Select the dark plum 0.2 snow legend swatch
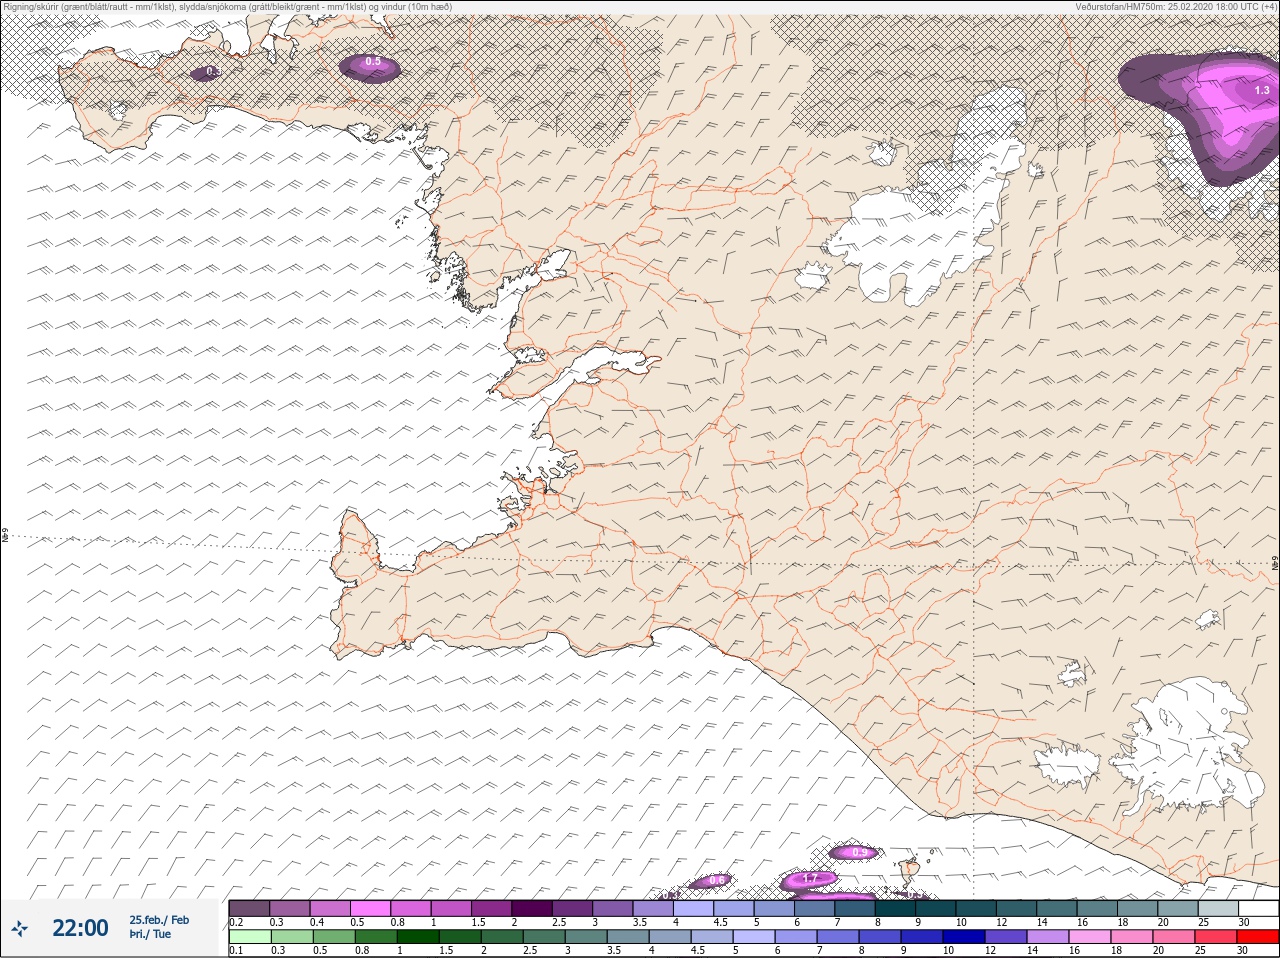 pos(249,908)
